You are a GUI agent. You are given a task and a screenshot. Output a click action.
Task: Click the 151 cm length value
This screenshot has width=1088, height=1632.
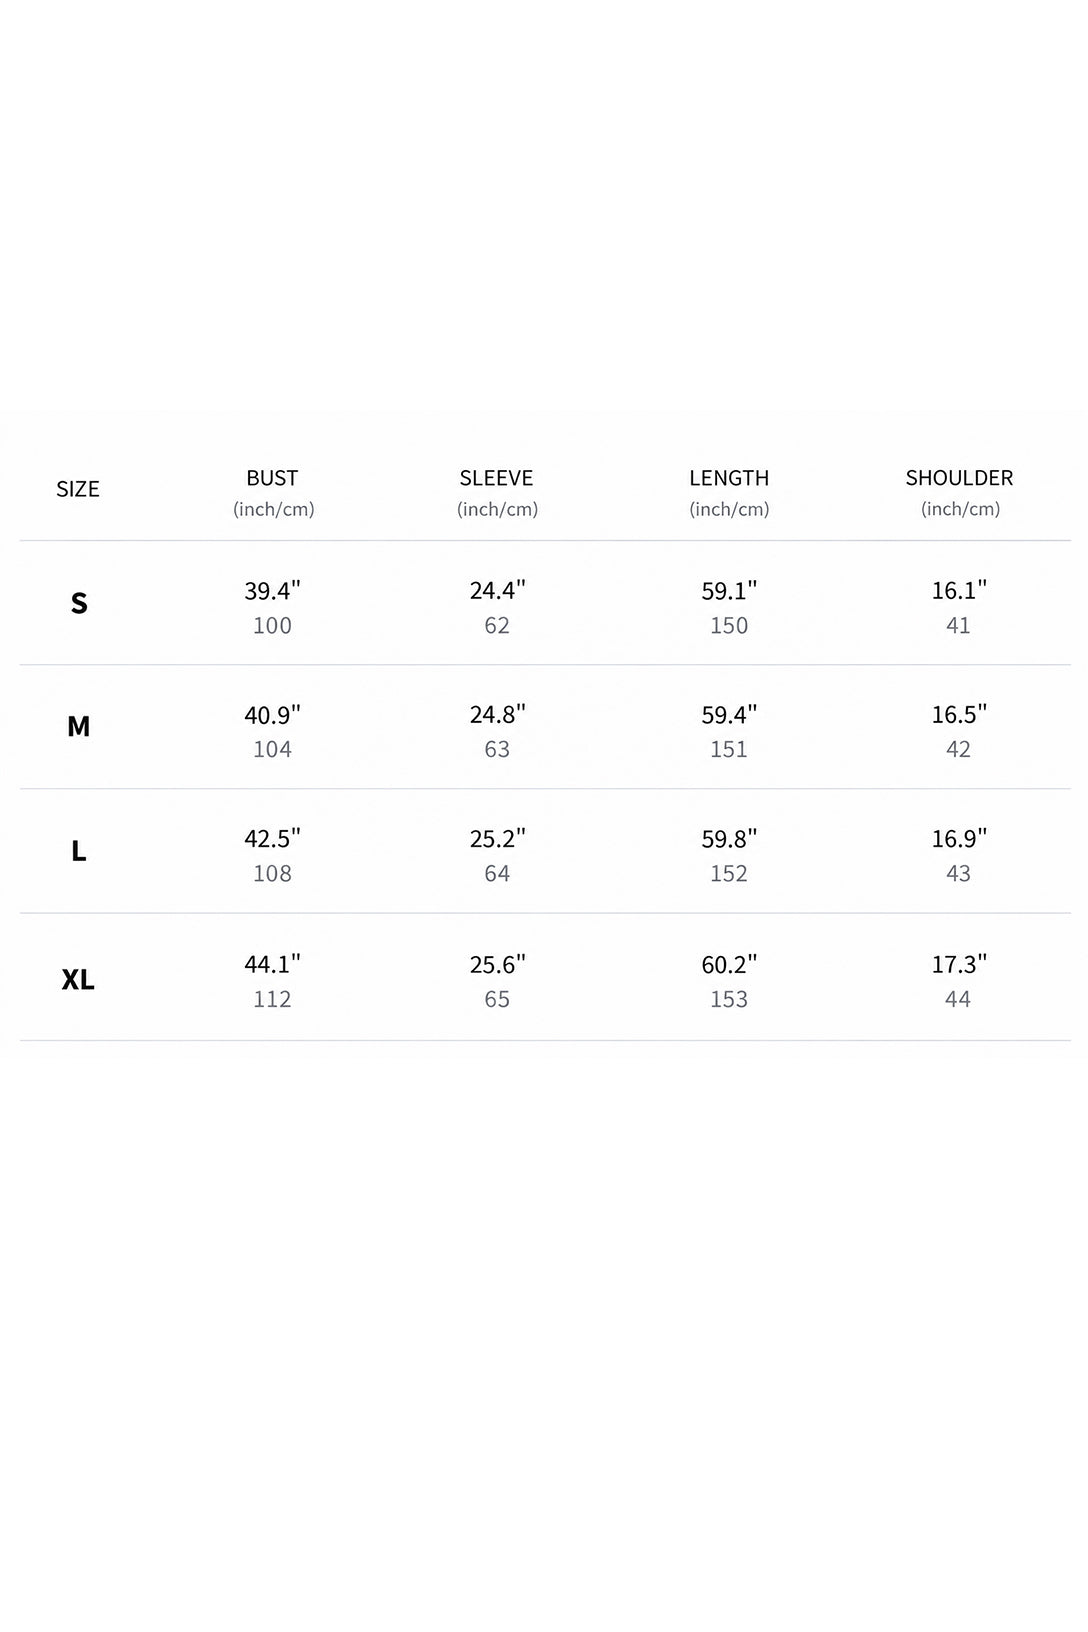pyautogui.click(x=729, y=749)
